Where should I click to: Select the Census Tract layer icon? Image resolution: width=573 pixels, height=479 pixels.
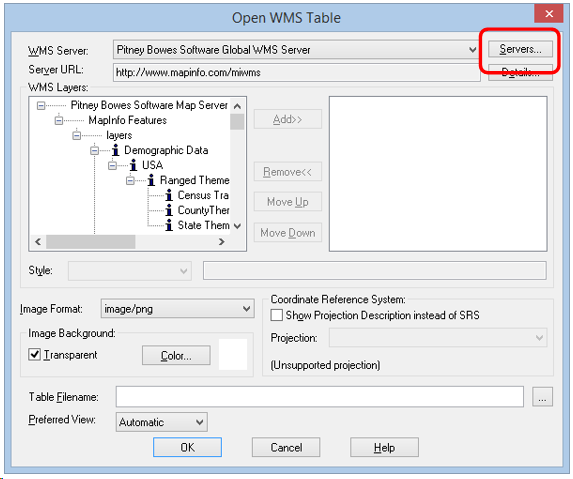169,195
